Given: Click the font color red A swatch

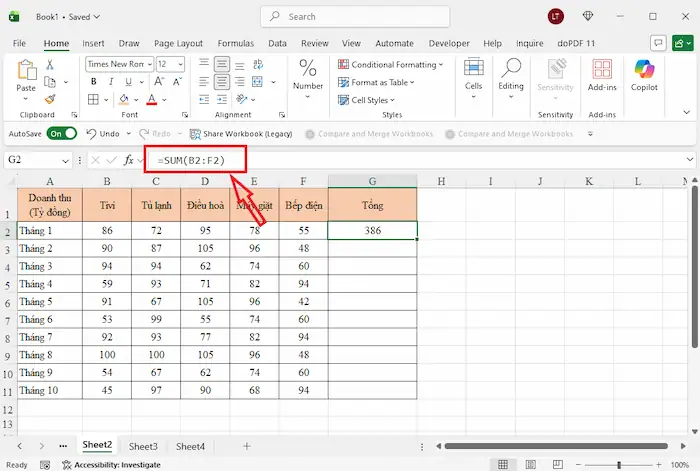Looking at the screenshot, I should pos(153,99).
